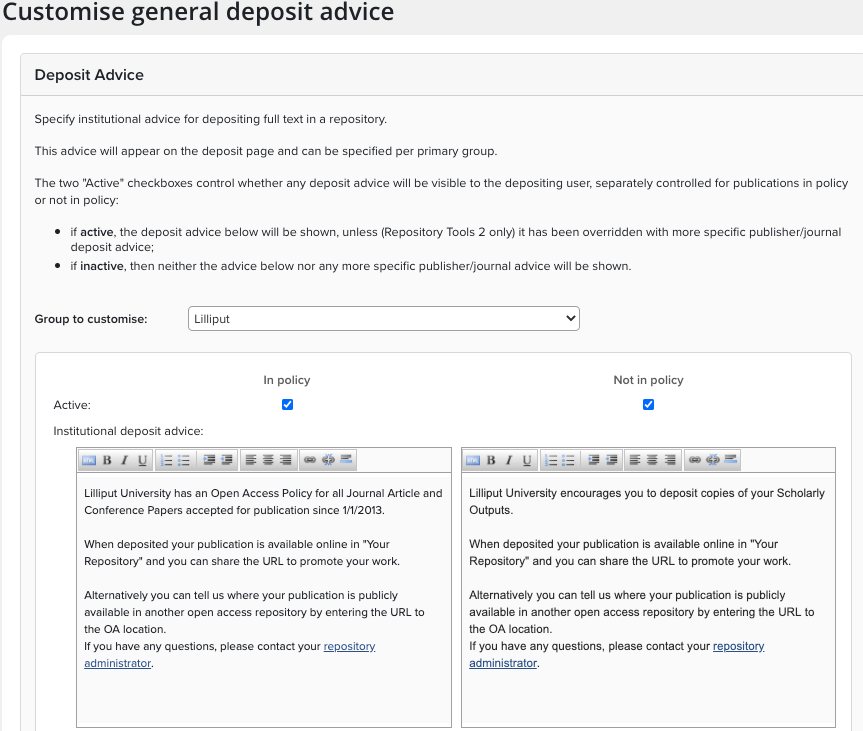Bold text in the Not in policy editor

(x=492, y=460)
